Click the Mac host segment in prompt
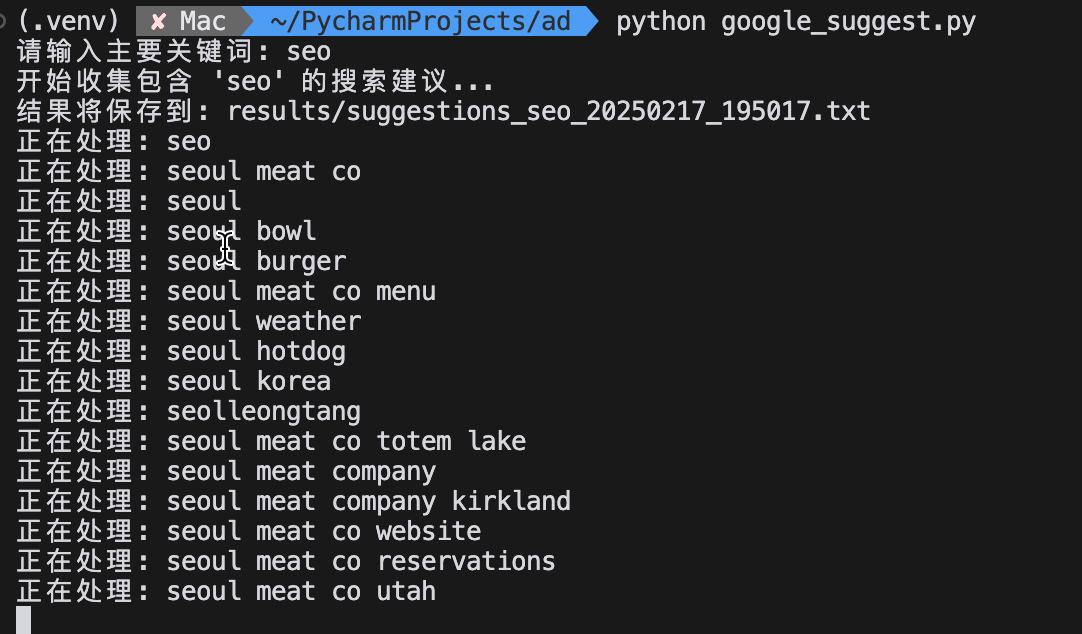This screenshot has height=634, width=1082. pos(203,21)
